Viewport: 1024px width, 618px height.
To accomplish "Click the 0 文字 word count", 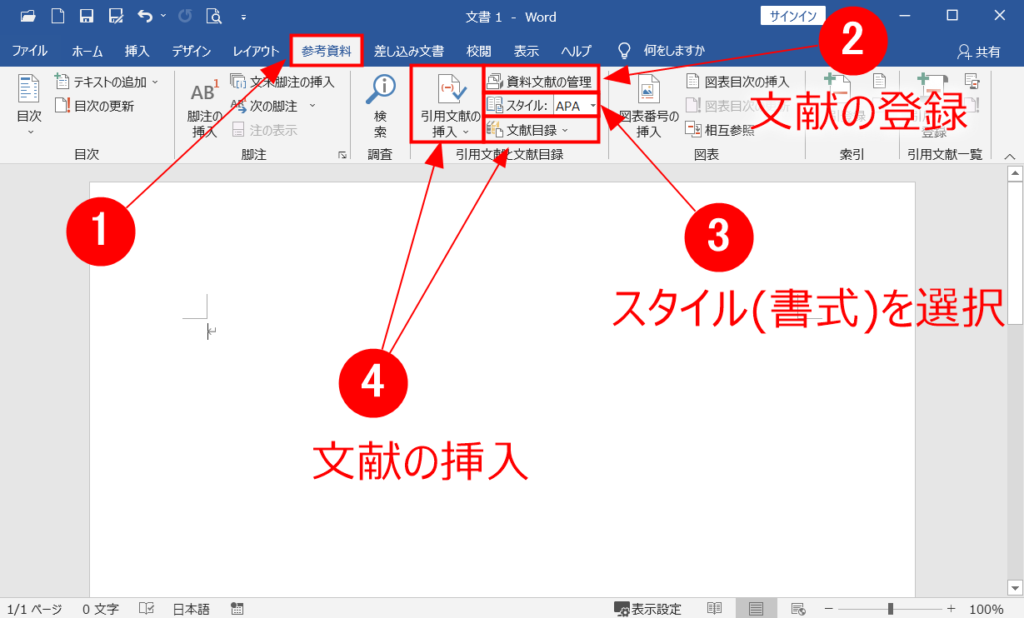I will (100, 609).
